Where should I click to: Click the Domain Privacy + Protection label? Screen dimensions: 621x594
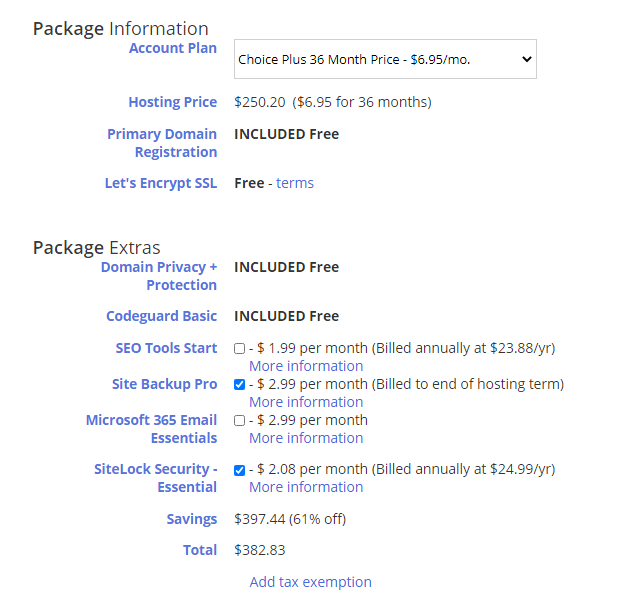tap(159, 276)
